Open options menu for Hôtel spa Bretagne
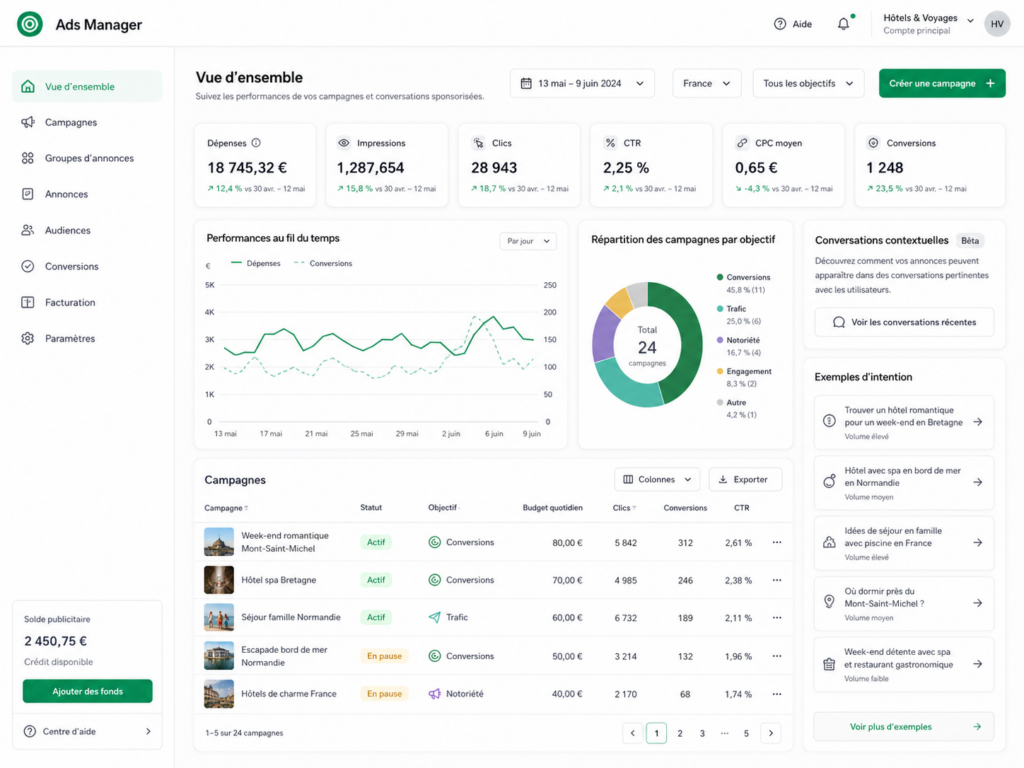The image size is (1024, 768). click(776, 580)
